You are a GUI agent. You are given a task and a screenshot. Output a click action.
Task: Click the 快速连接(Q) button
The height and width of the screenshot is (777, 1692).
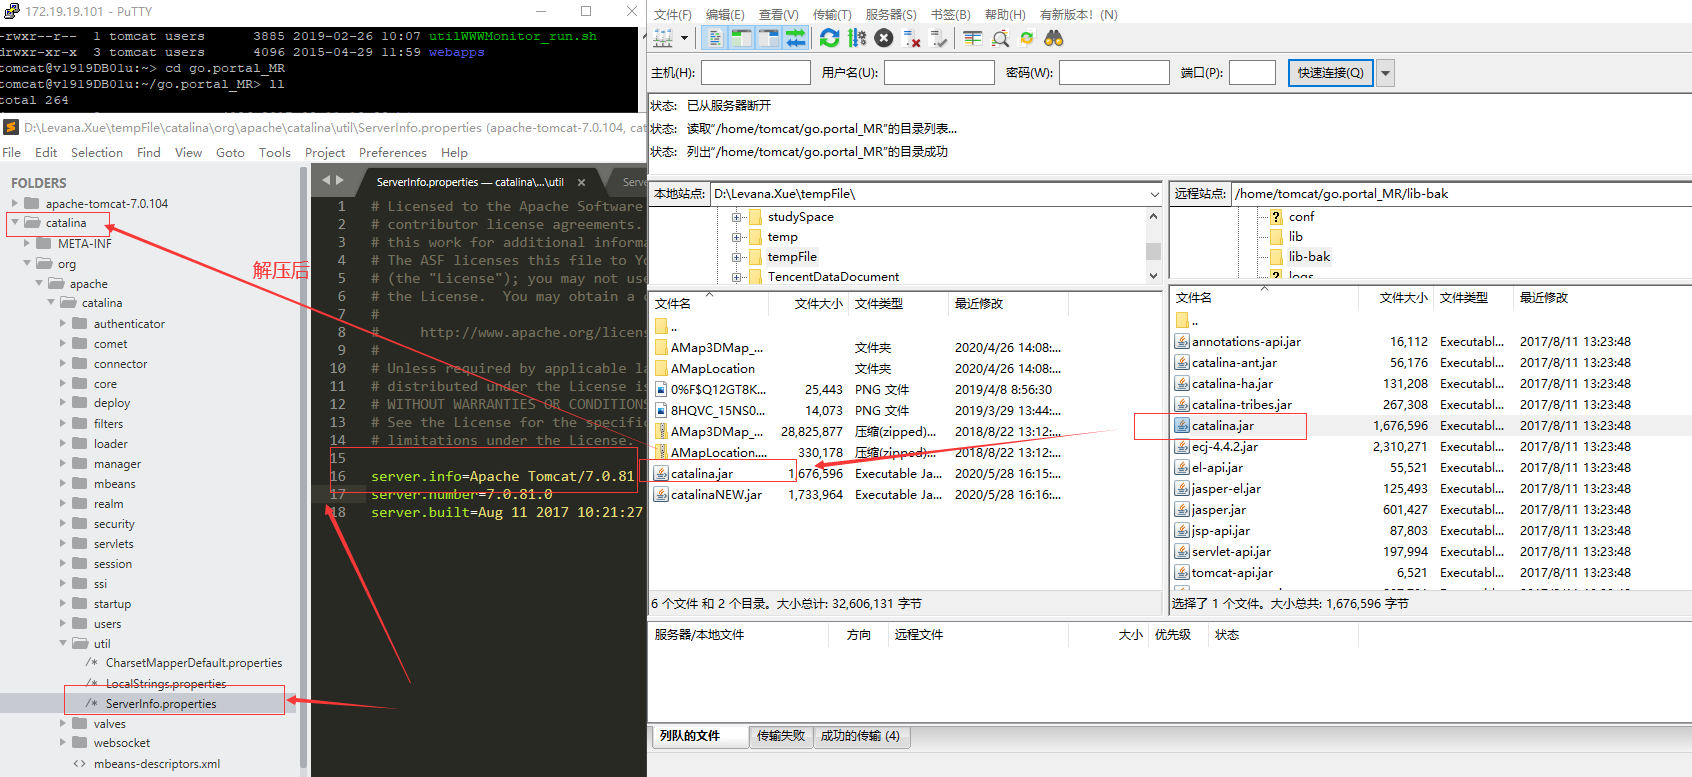coord(1331,73)
